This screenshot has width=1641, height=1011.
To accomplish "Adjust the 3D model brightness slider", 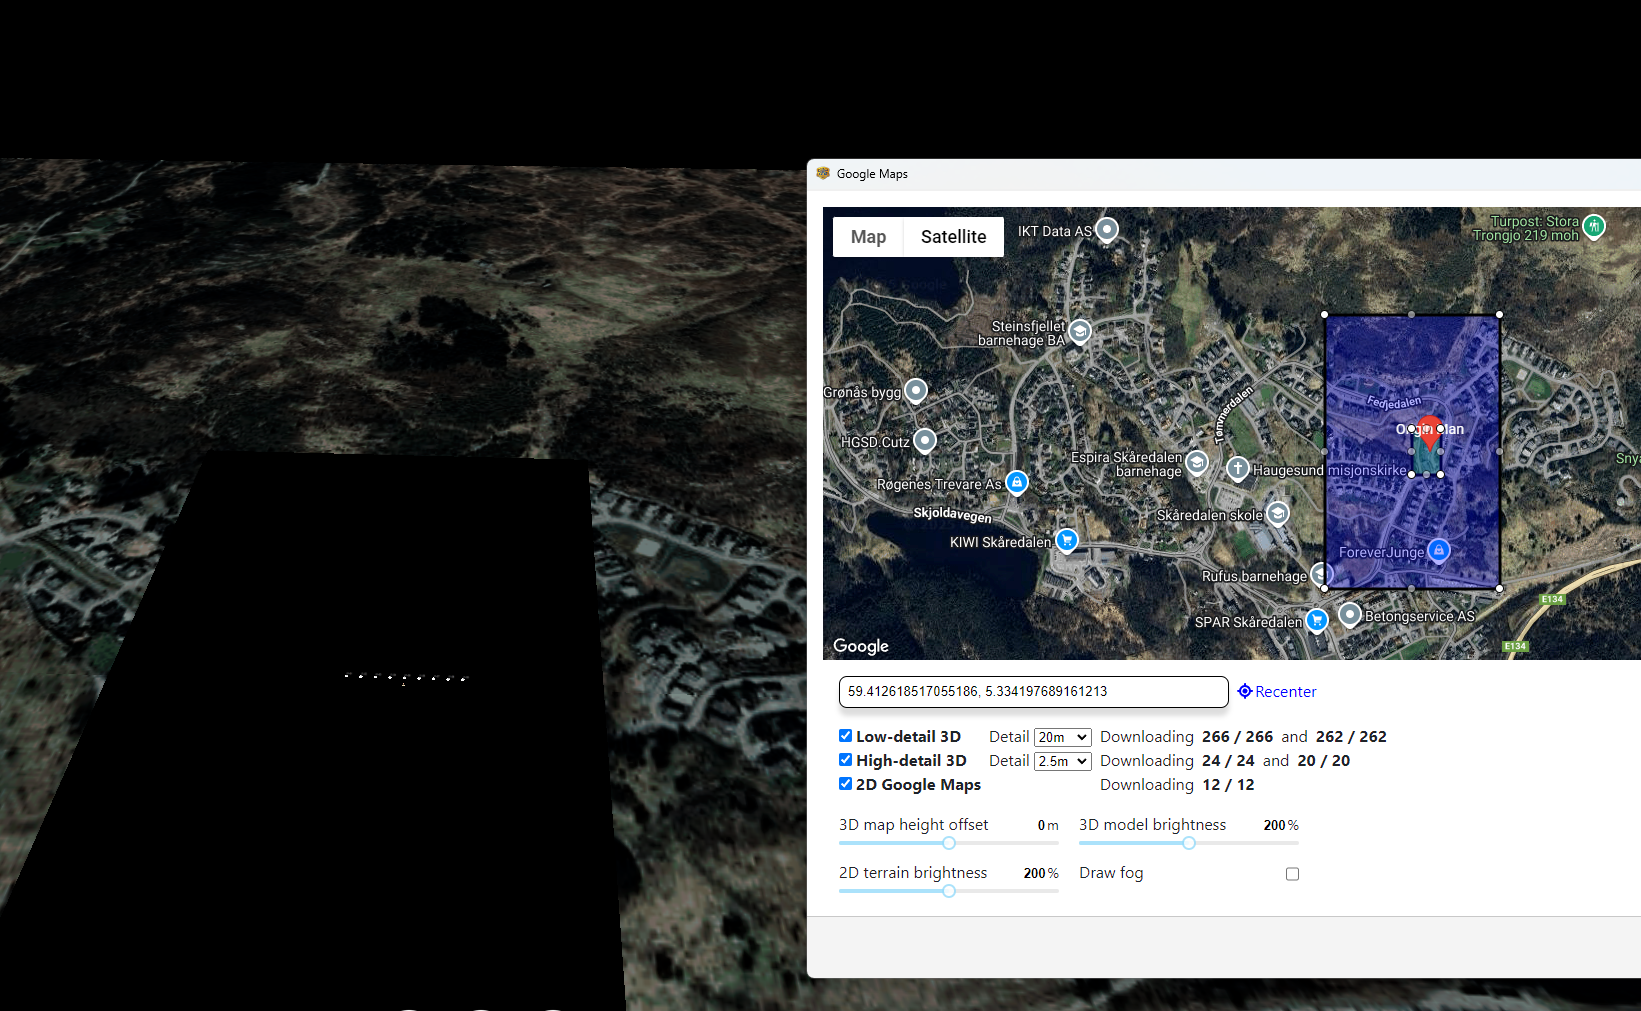I will (1189, 843).
